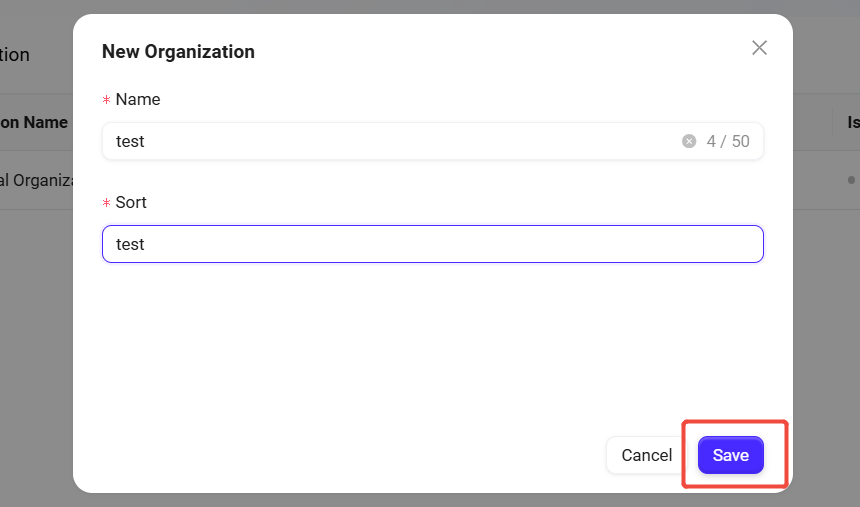The height and width of the screenshot is (507, 860).
Task: Click the partially visible page title behind dialog
Action: point(15,55)
